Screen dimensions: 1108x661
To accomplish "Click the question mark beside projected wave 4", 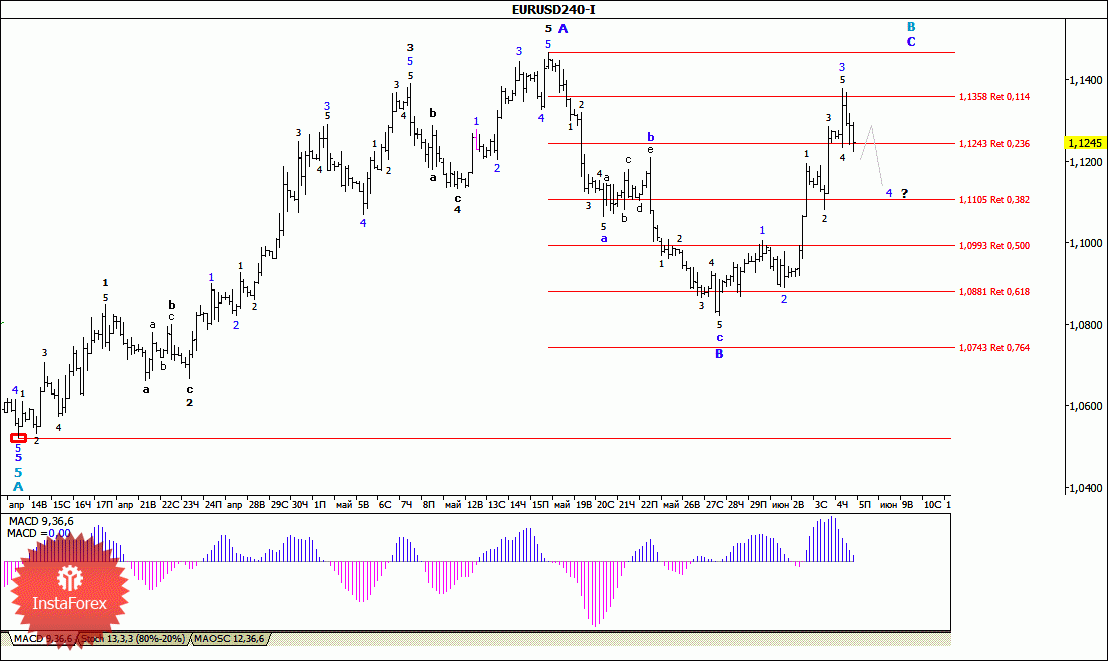I will point(904,193).
